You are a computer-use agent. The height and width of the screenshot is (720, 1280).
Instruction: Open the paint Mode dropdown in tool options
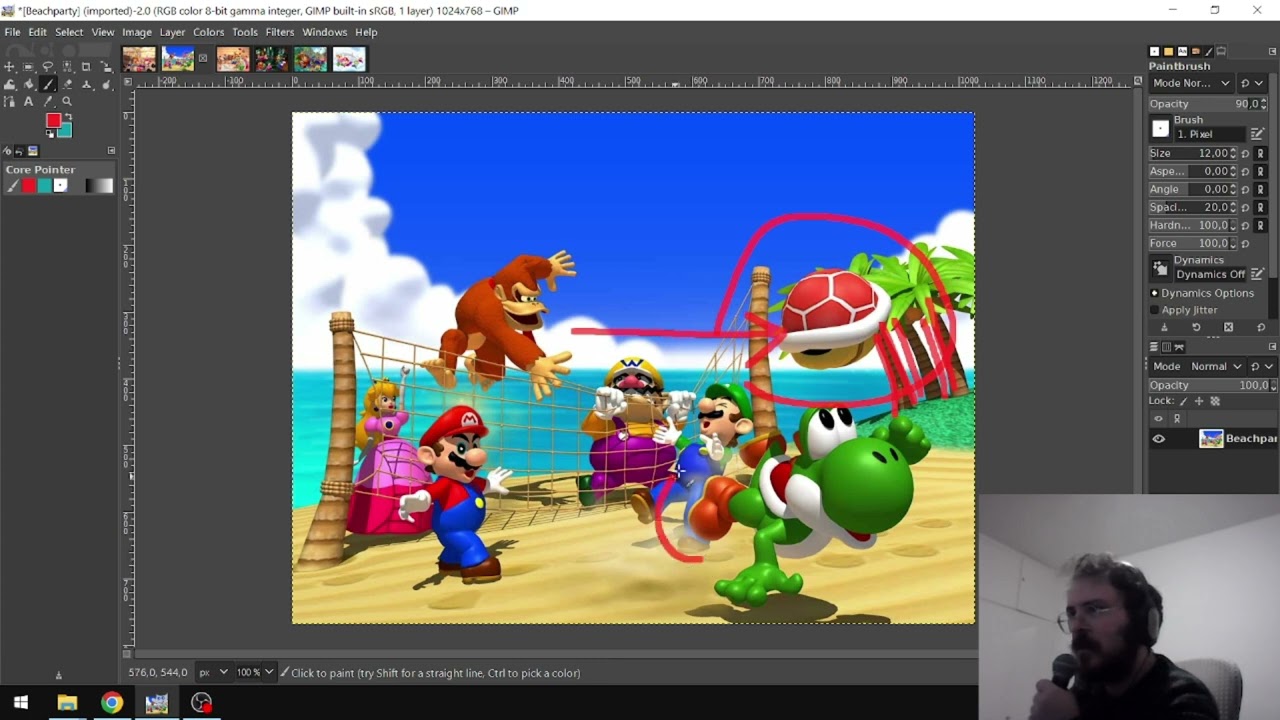(x=1191, y=83)
